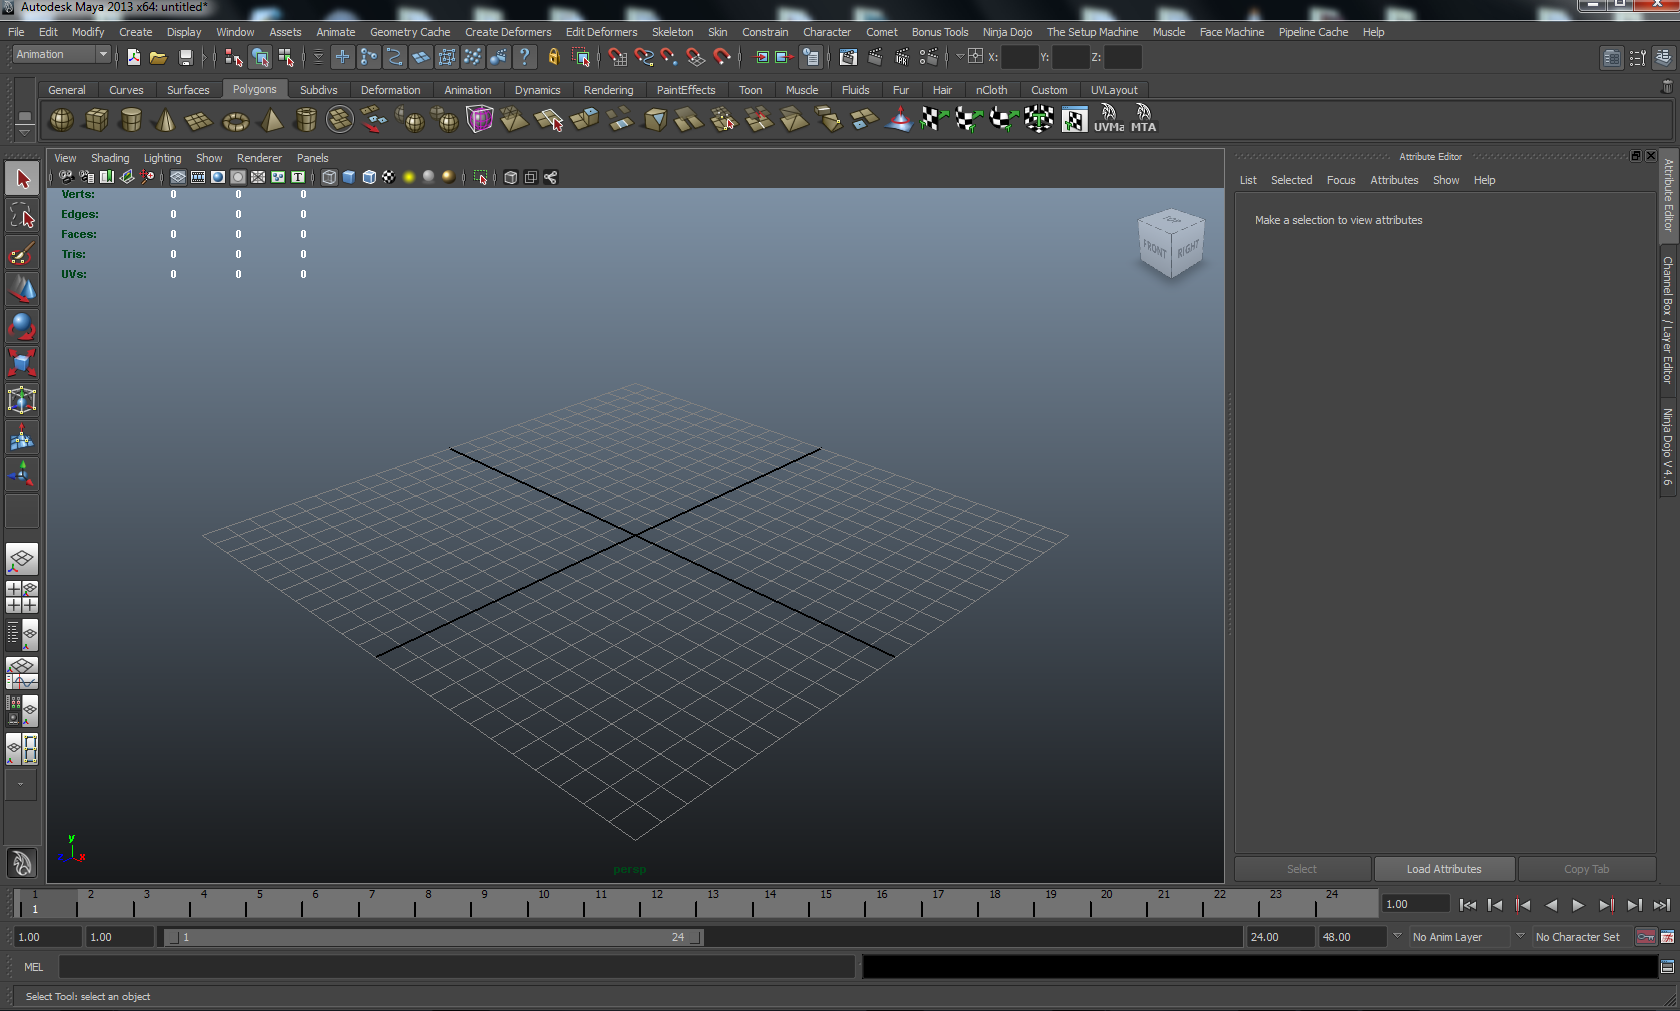Switch to the Rendering shelf tab
This screenshot has width=1680, height=1011.
click(x=608, y=90)
